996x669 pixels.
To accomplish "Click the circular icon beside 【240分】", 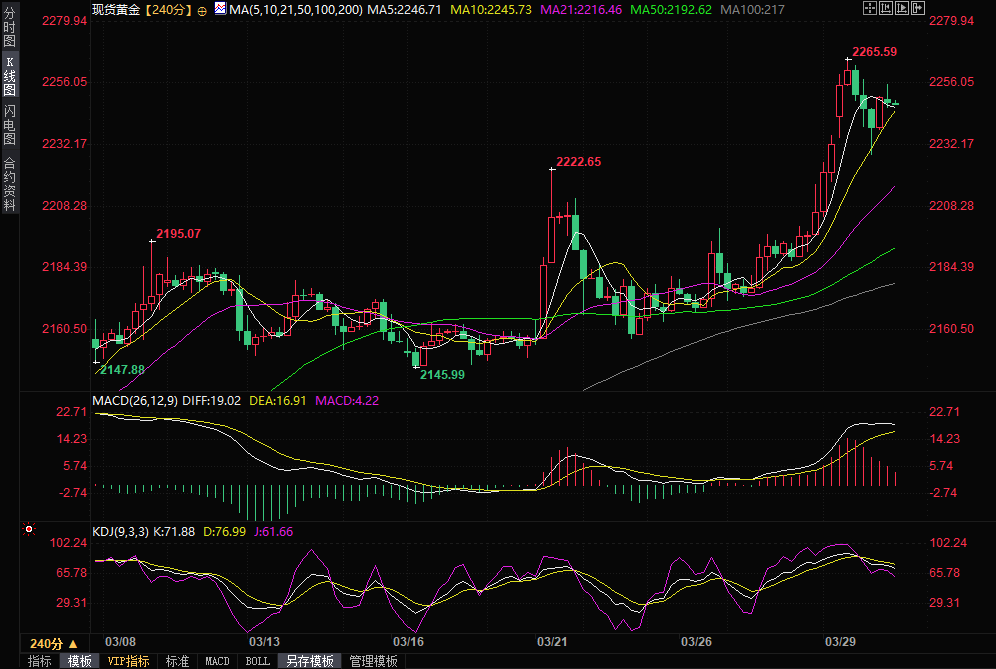I will [x=203, y=10].
